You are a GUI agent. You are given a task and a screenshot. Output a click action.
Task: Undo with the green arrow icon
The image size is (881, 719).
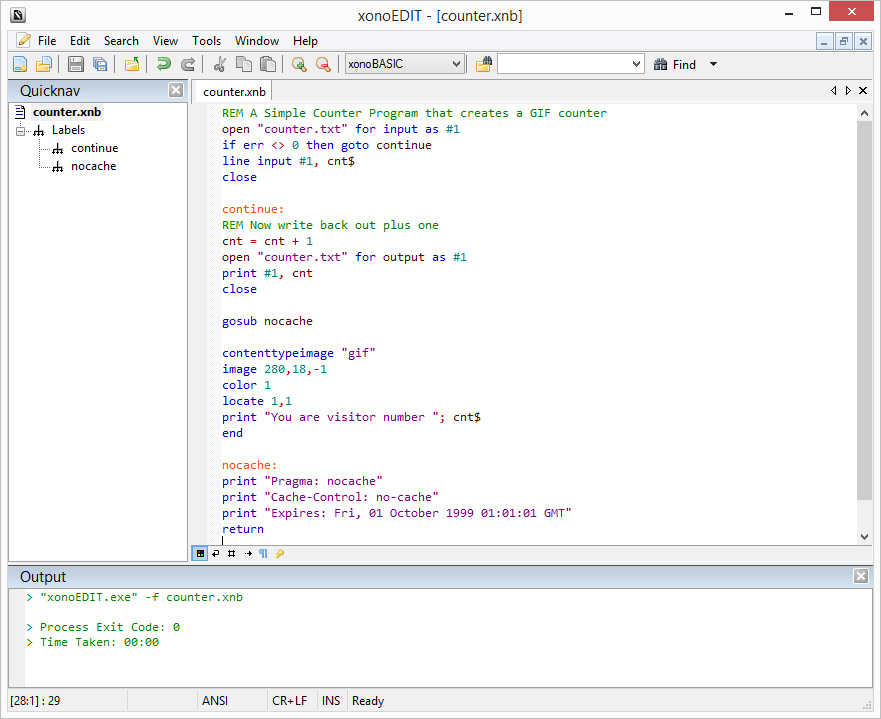tap(164, 65)
